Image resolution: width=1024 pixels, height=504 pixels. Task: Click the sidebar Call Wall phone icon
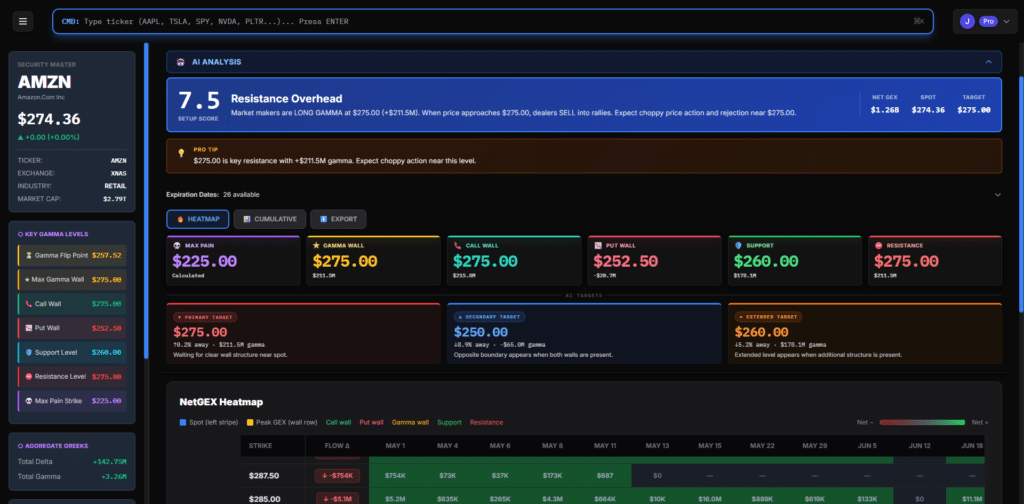27,304
